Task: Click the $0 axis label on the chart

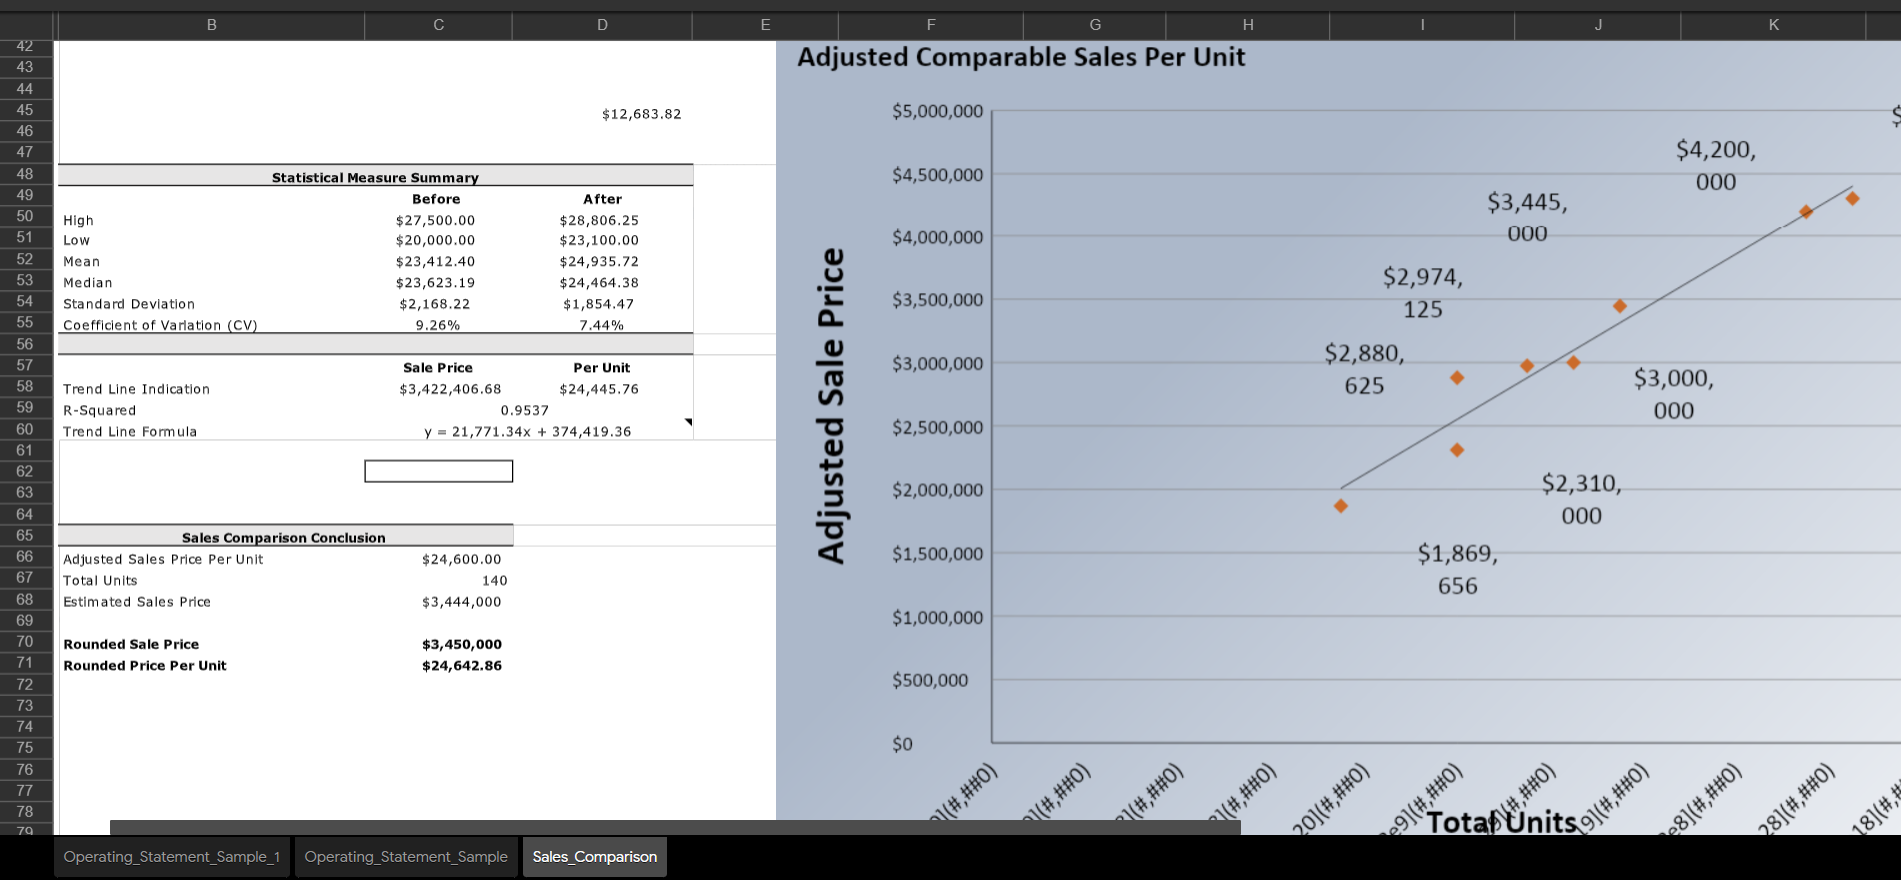Action: (x=902, y=744)
